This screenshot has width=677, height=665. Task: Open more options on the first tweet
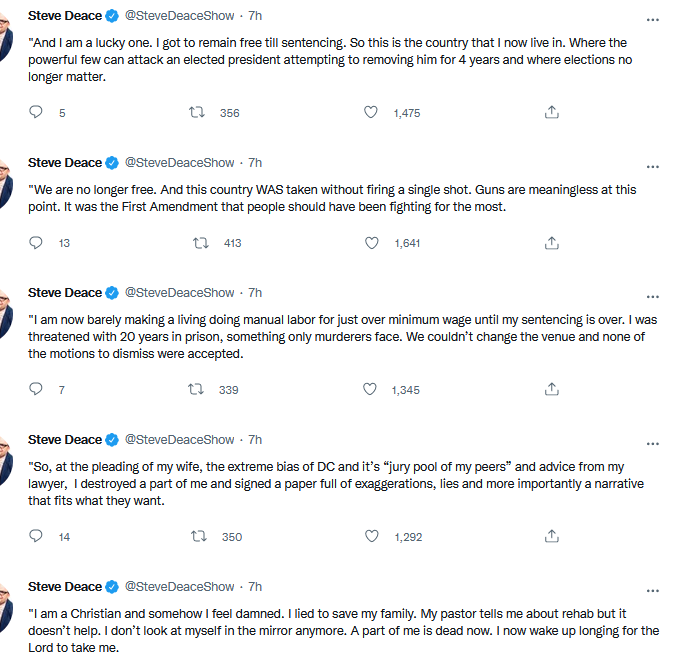[x=653, y=19]
